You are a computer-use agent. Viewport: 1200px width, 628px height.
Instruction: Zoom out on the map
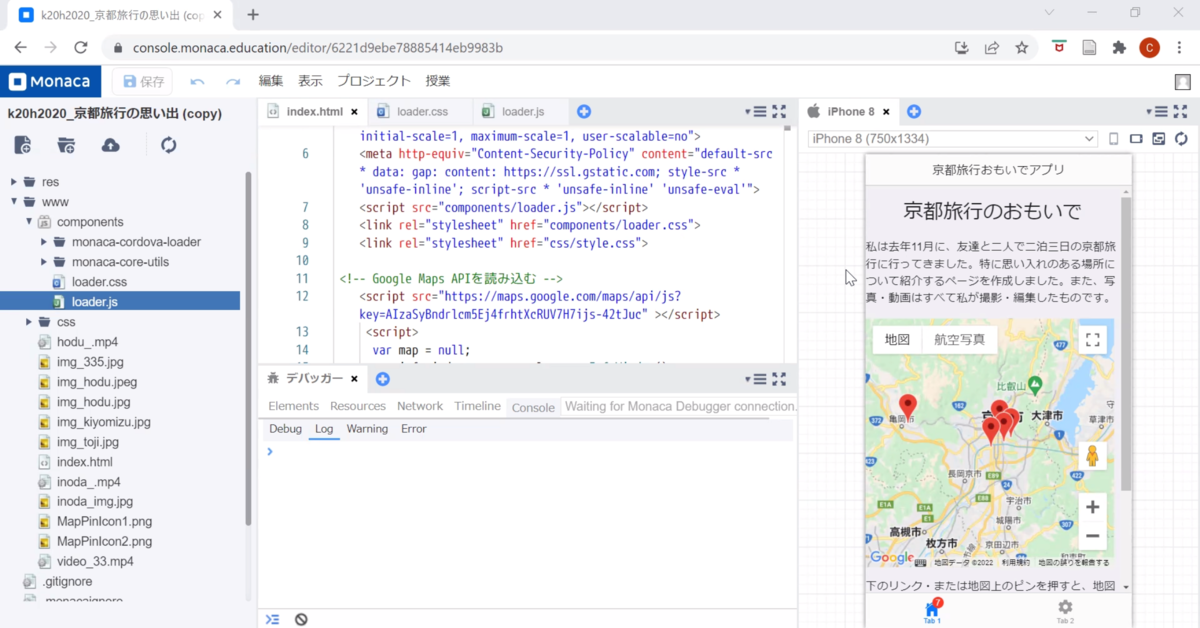point(1093,536)
